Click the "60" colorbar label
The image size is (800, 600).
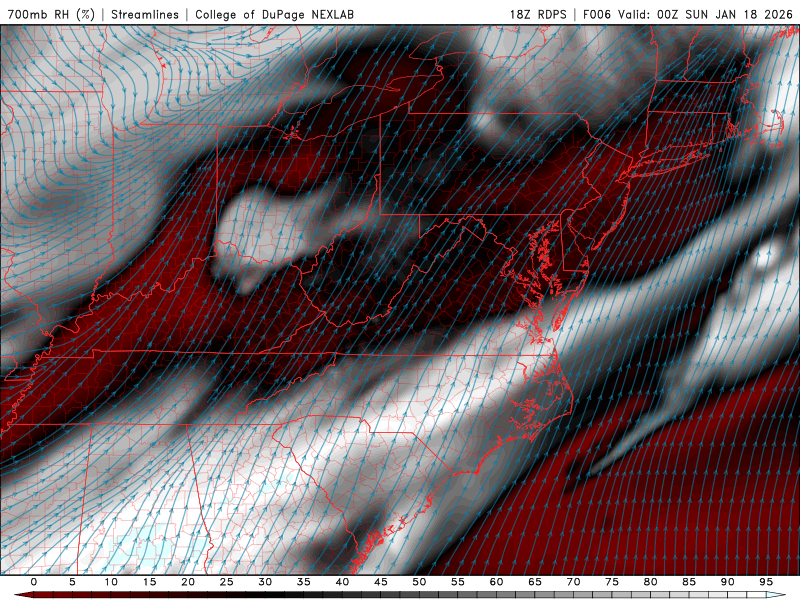496,582
